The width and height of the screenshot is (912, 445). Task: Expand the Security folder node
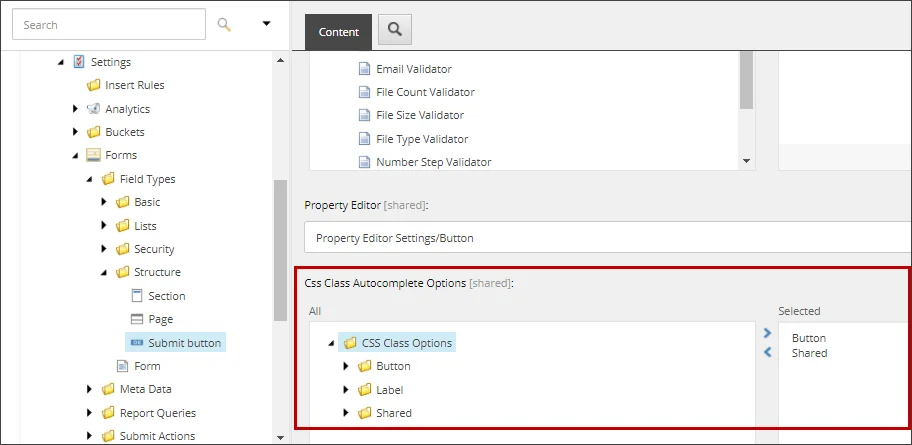104,248
